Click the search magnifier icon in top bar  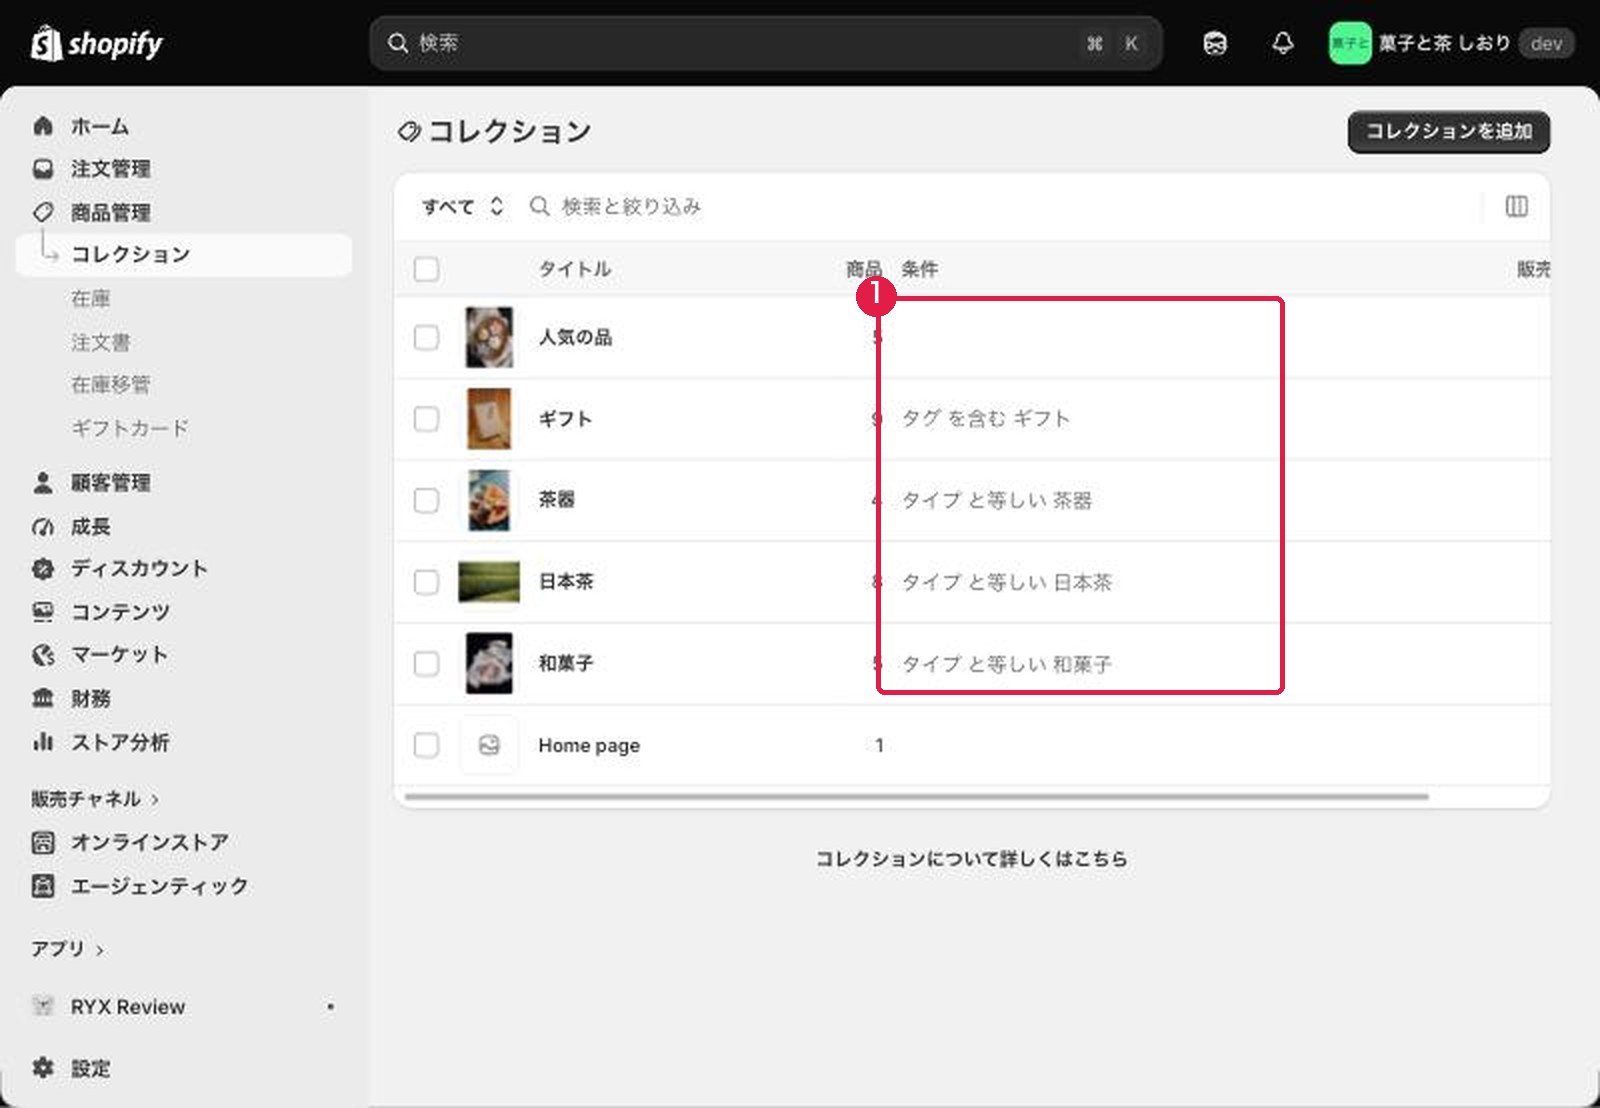pos(397,43)
